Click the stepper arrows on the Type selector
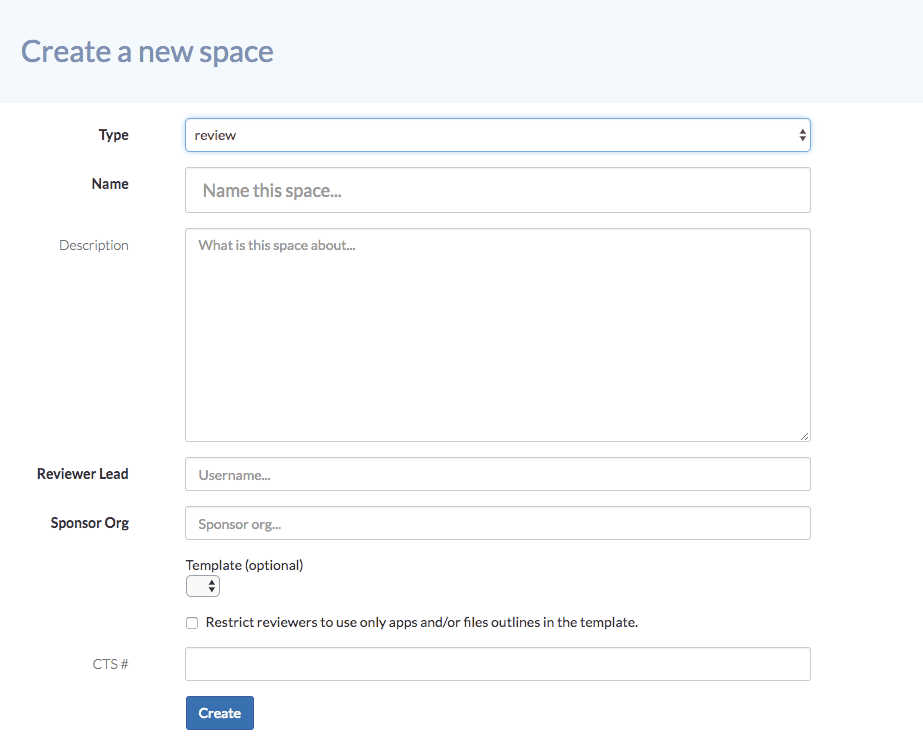 point(801,134)
